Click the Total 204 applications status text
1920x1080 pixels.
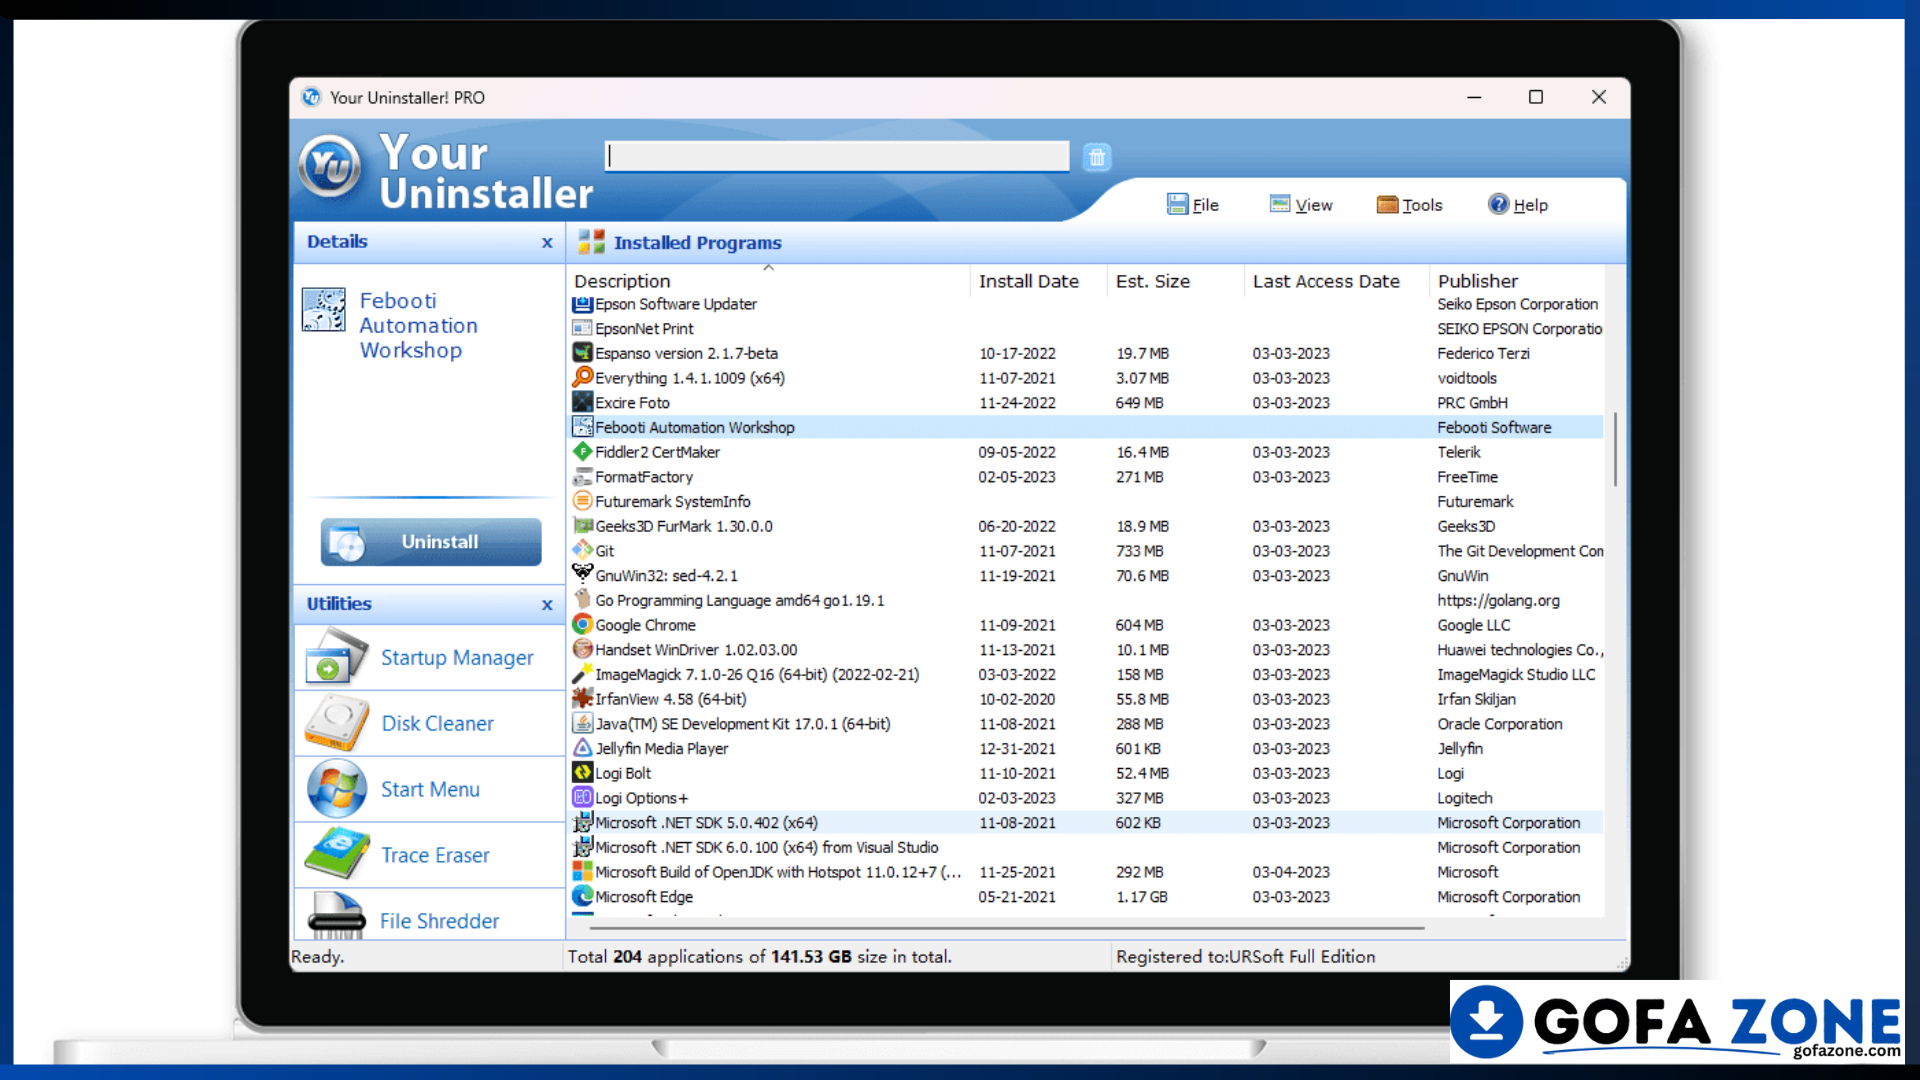(759, 957)
